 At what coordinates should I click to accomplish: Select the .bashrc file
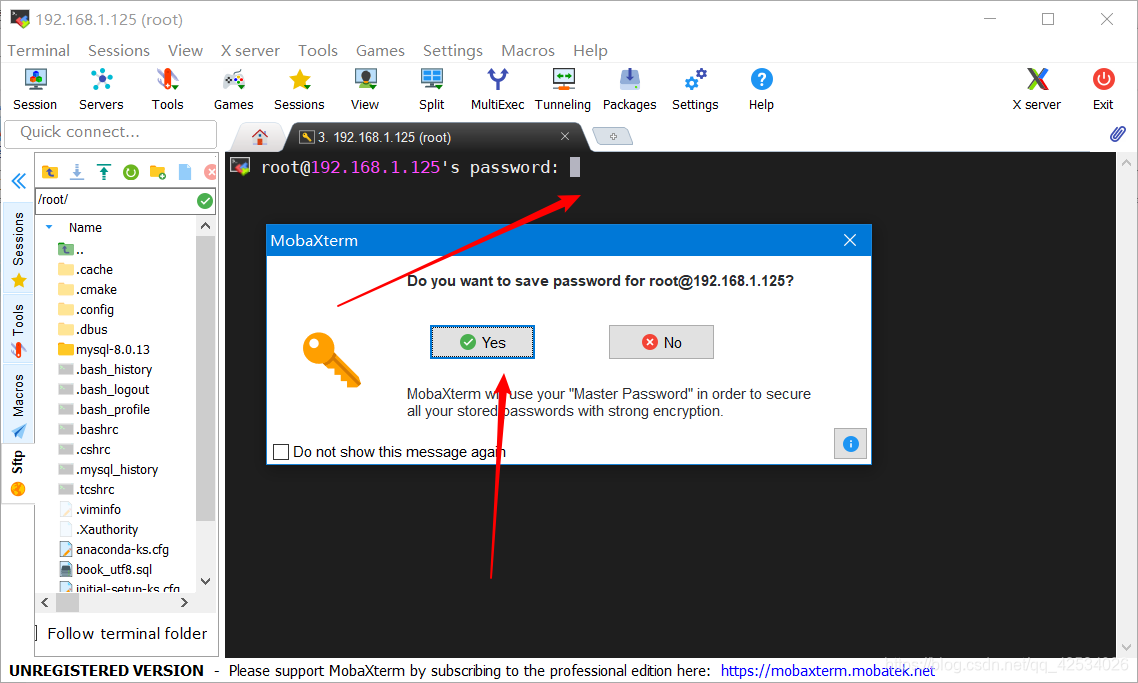point(97,430)
